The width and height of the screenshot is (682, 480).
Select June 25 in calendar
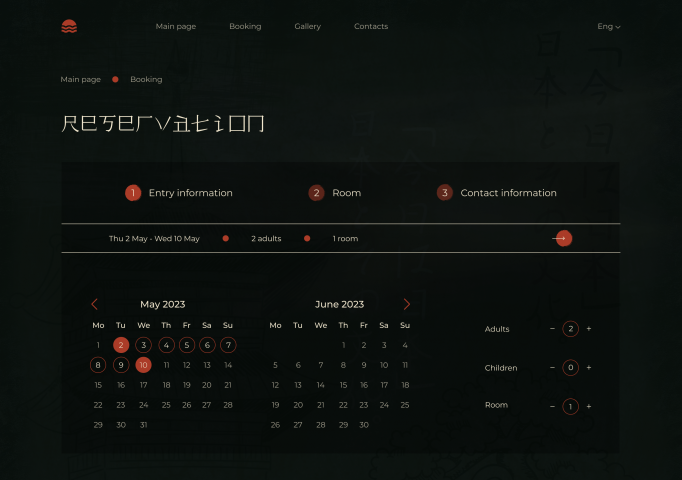[405, 405]
